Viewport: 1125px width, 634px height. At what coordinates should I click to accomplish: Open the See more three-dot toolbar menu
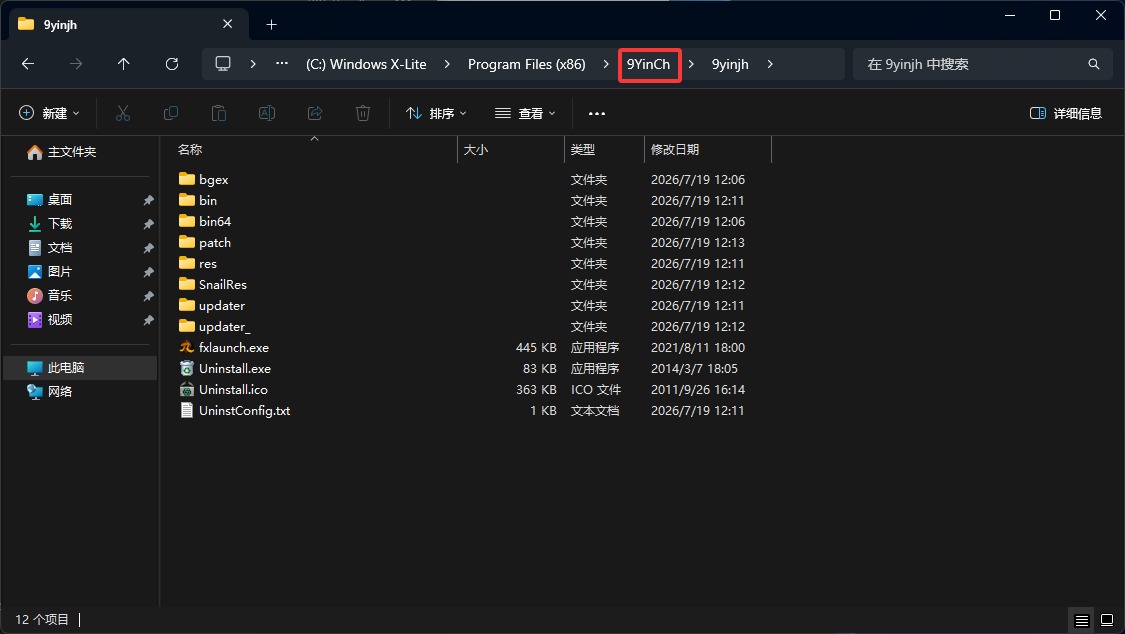pyautogui.click(x=597, y=113)
